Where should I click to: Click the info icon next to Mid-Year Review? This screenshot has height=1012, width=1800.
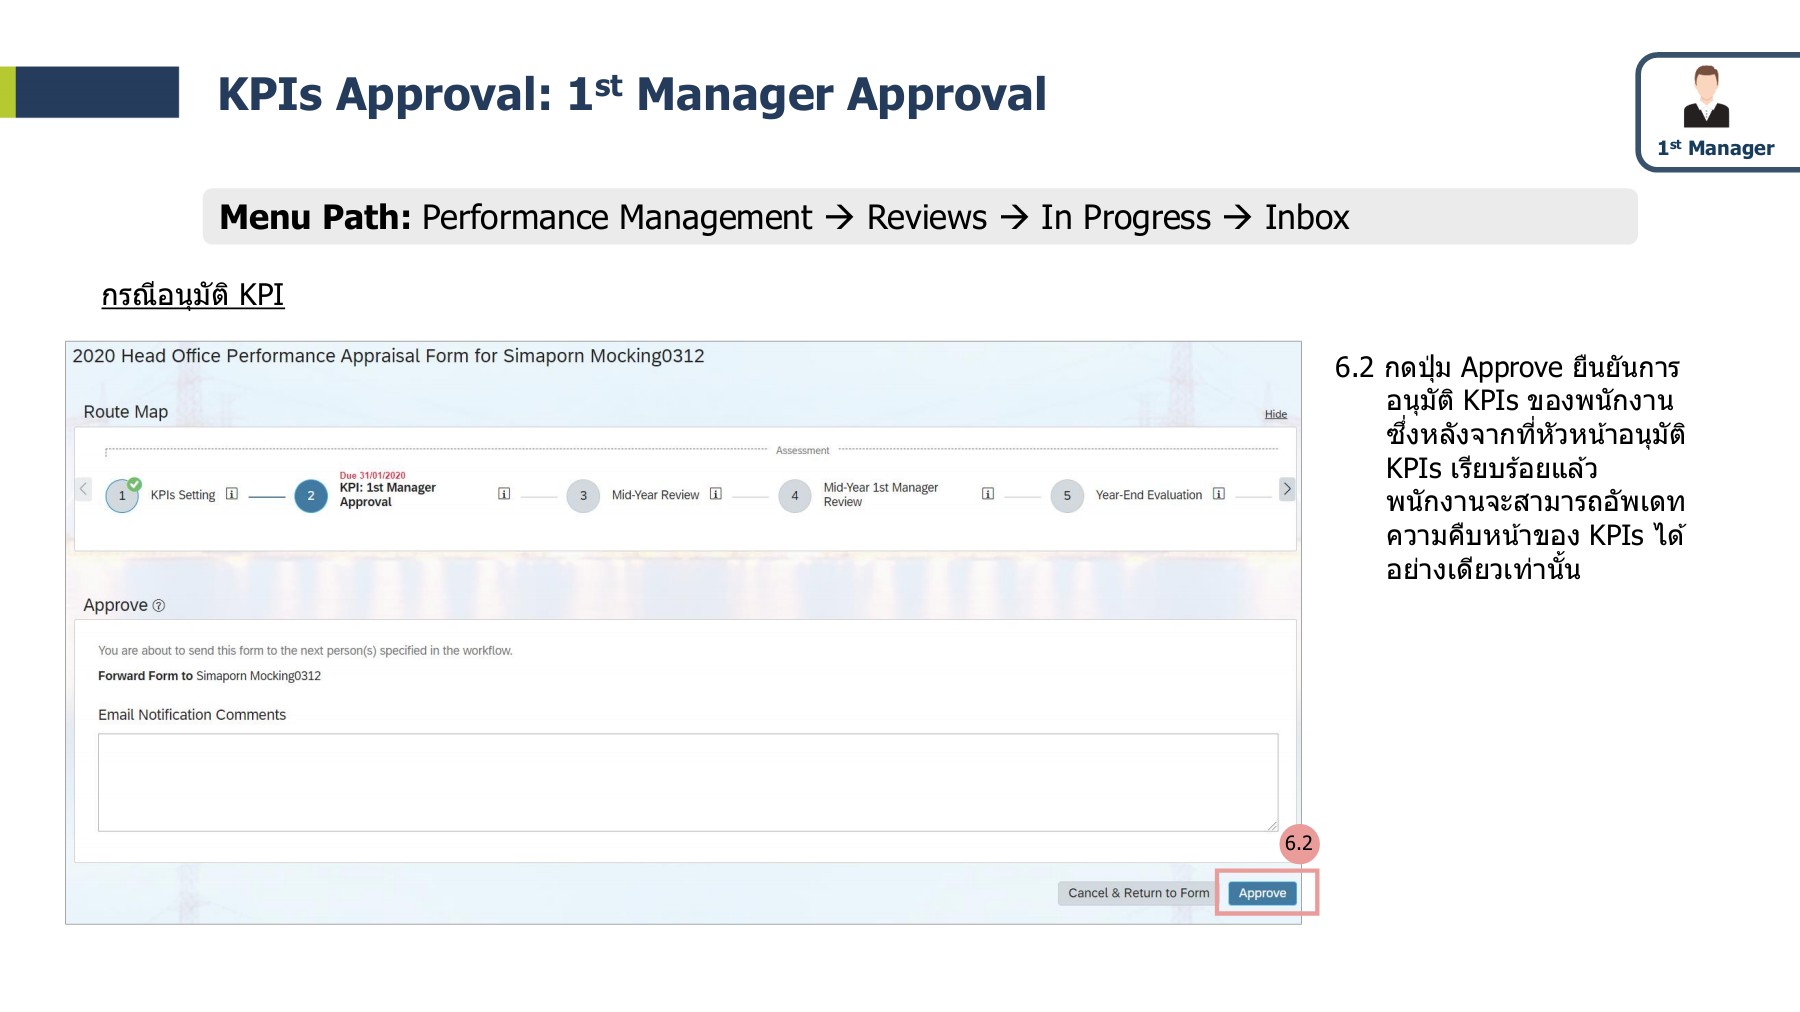click(x=716, y=494)
